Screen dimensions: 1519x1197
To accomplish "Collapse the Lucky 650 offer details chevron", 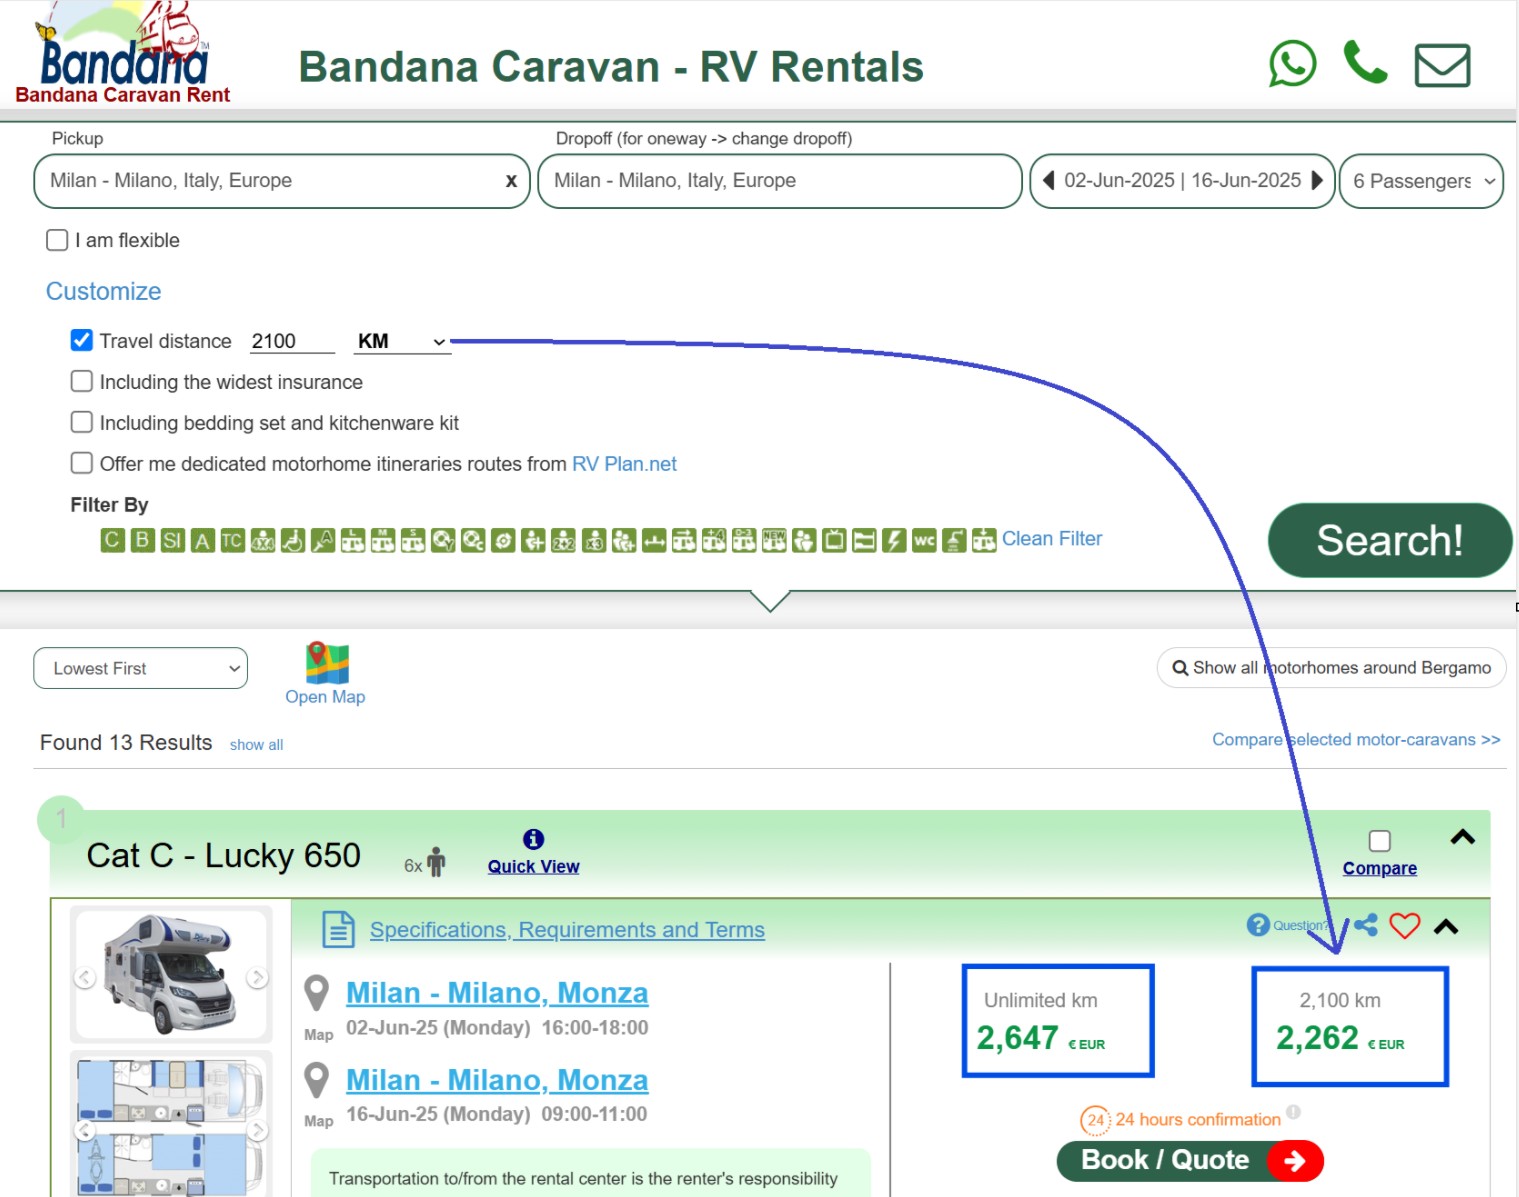I will (1446, 926).
